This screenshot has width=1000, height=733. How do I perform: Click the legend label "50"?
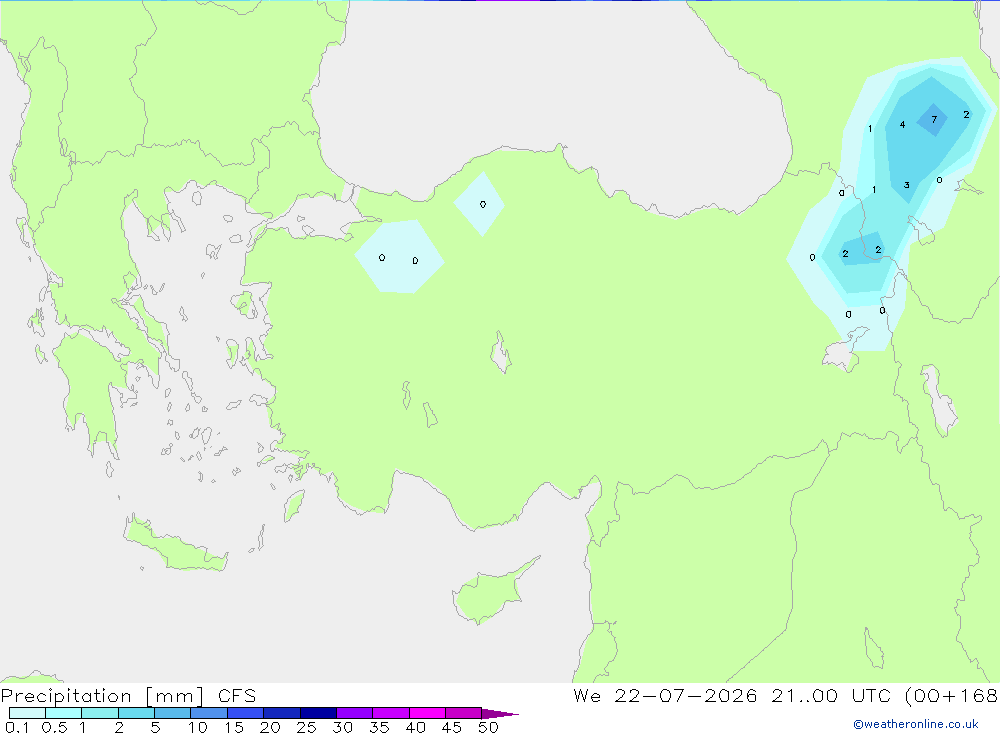coord(488,727)
